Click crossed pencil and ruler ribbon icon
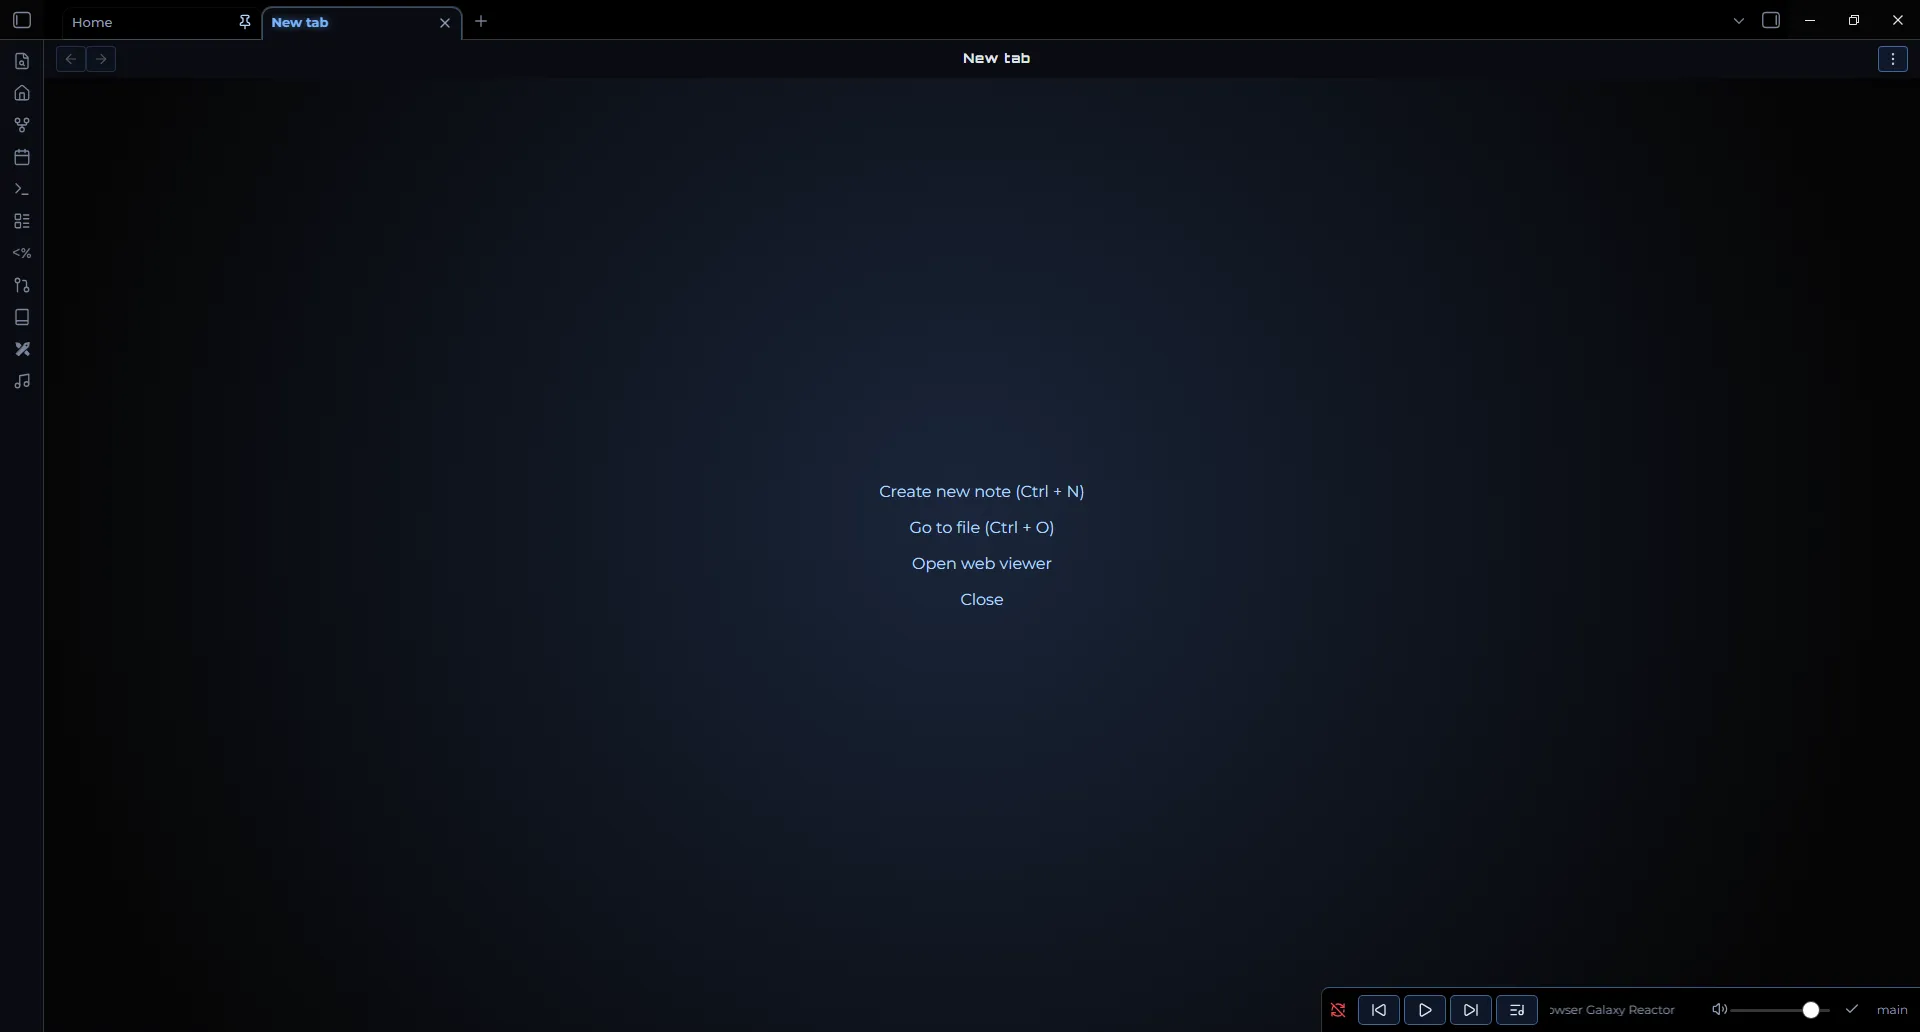Viewport: 1920px width, 1032px height. [x=22, y=349]
